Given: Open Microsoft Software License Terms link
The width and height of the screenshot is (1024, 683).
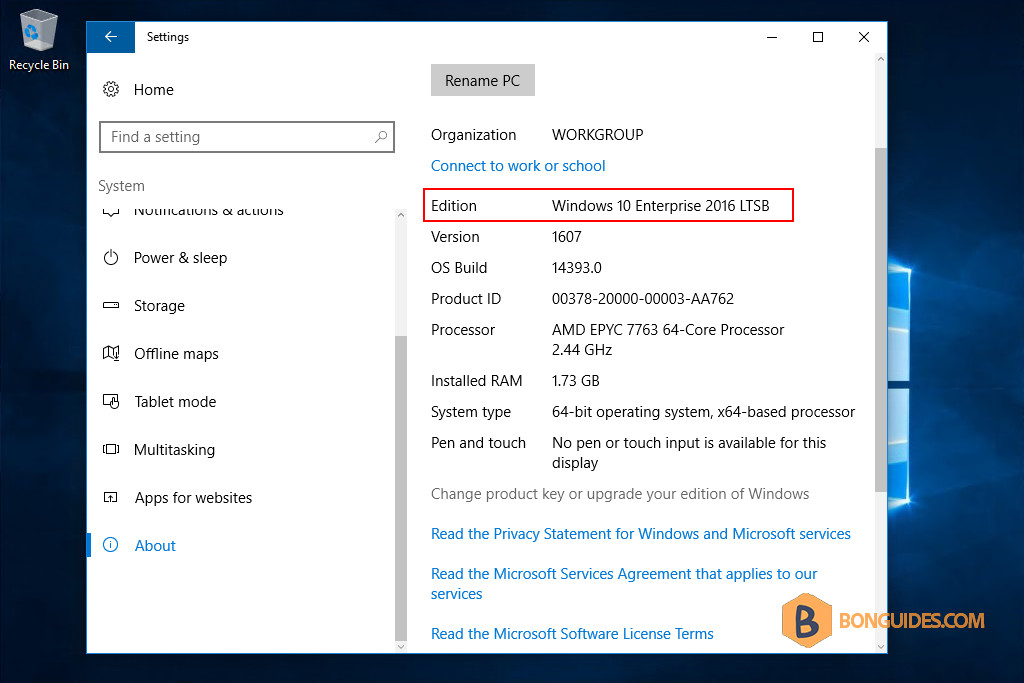Looking at the screenshot, I should click(572, 634).
